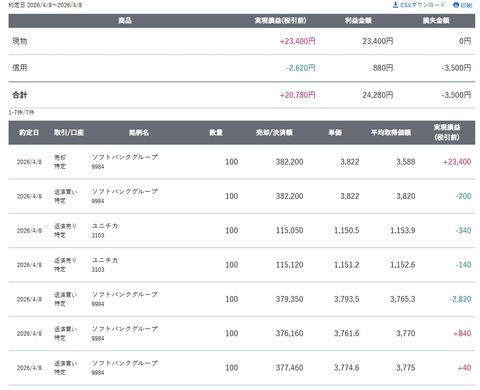Click the 379,350 settlement amount
480x390 pixels.
(x=289, y=299)
